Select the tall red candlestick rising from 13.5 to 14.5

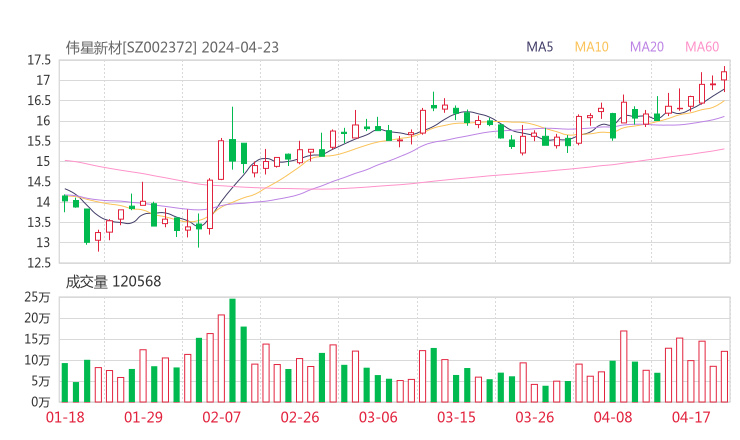[x=210, y=204]
